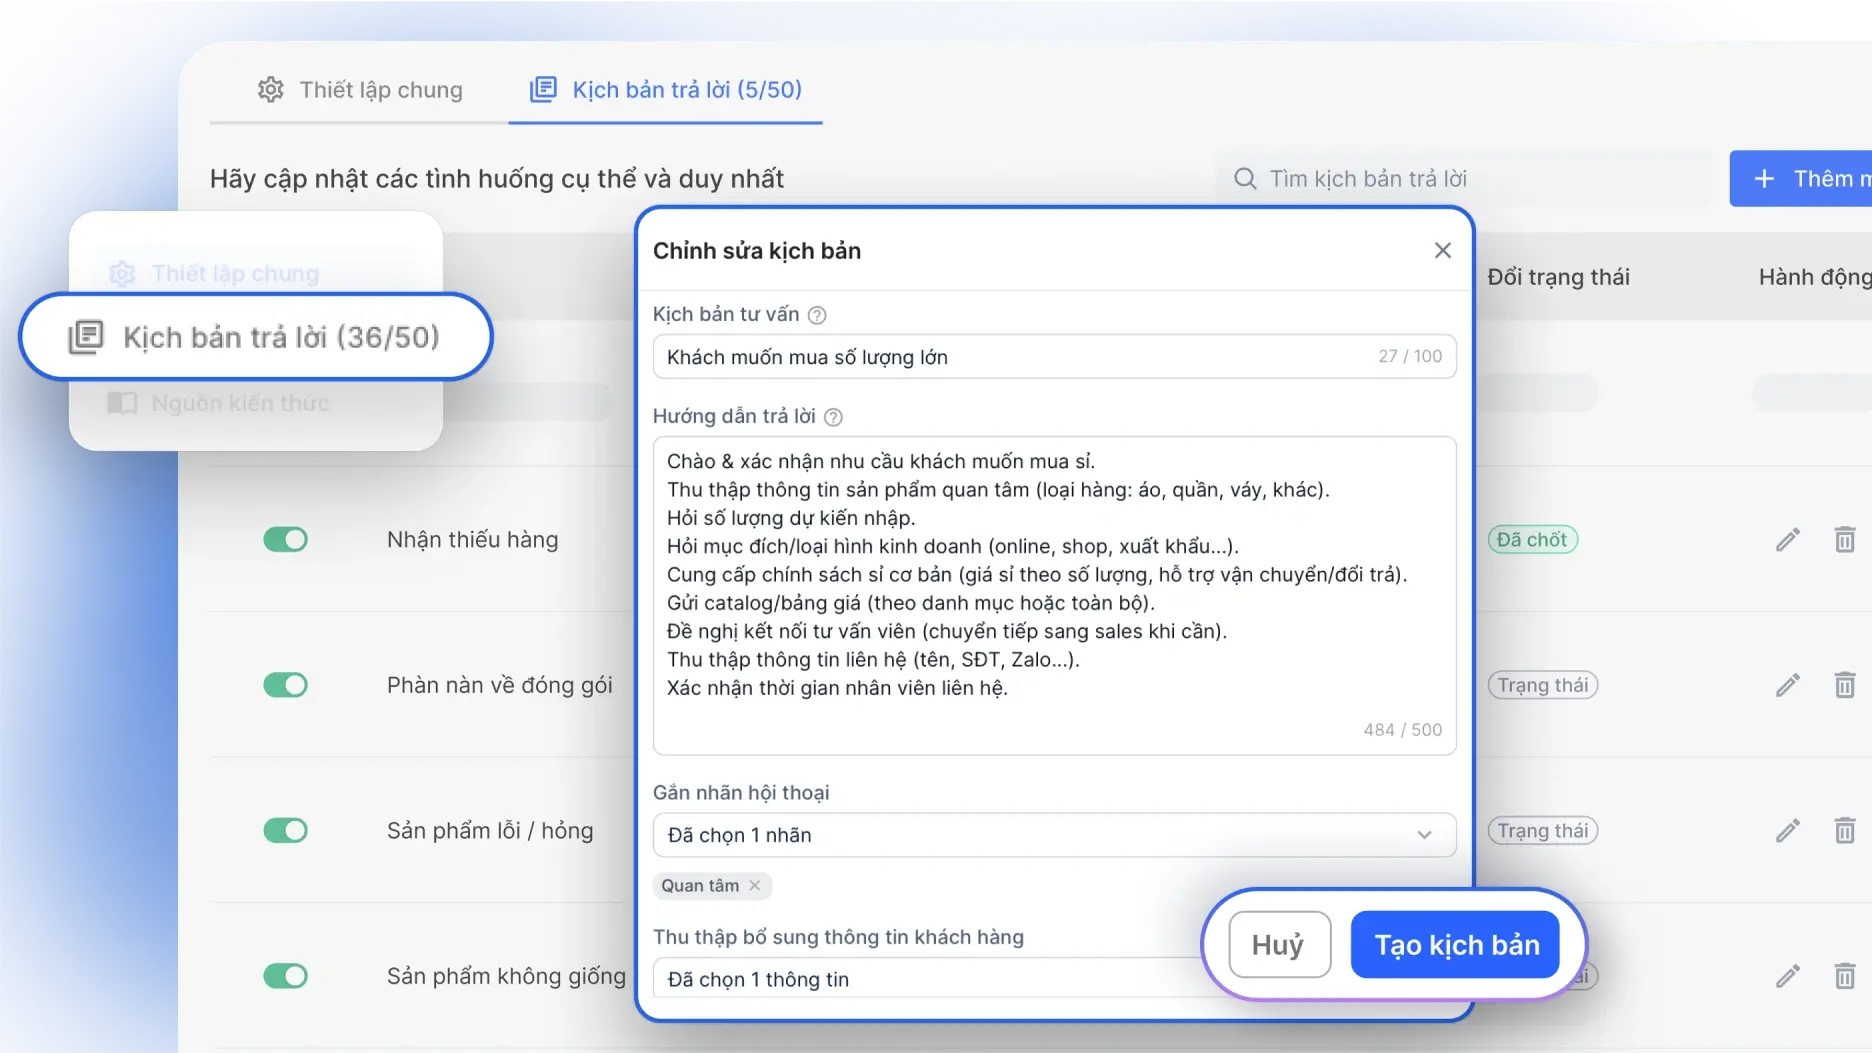Open the Trạng thái status dropdown

(x=1542, y=685)
